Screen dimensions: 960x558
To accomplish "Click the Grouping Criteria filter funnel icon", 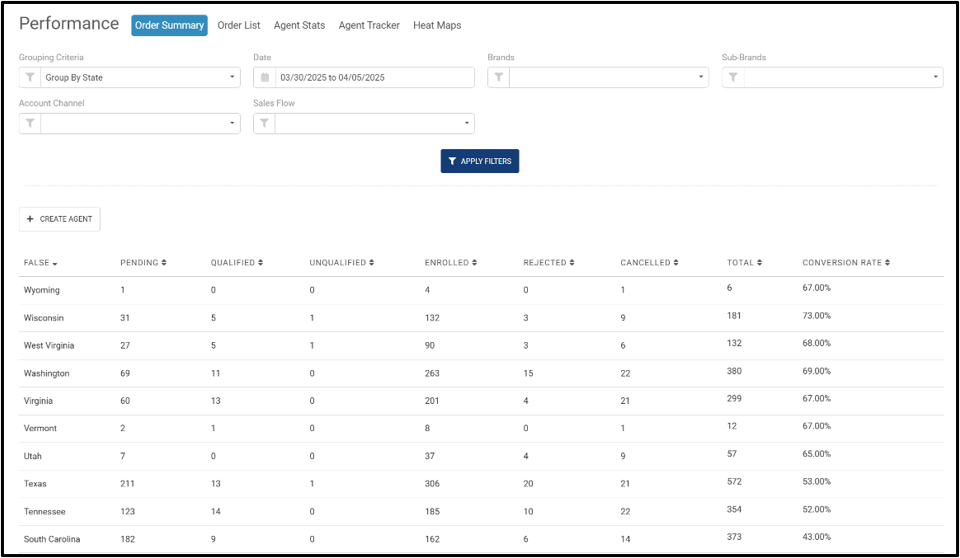I will click(x=30, y=78).
